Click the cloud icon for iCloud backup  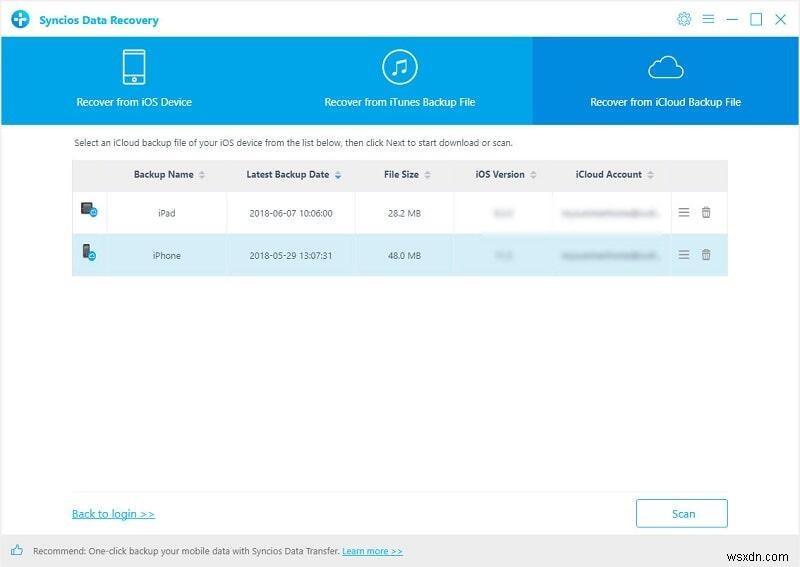point(665,68)
